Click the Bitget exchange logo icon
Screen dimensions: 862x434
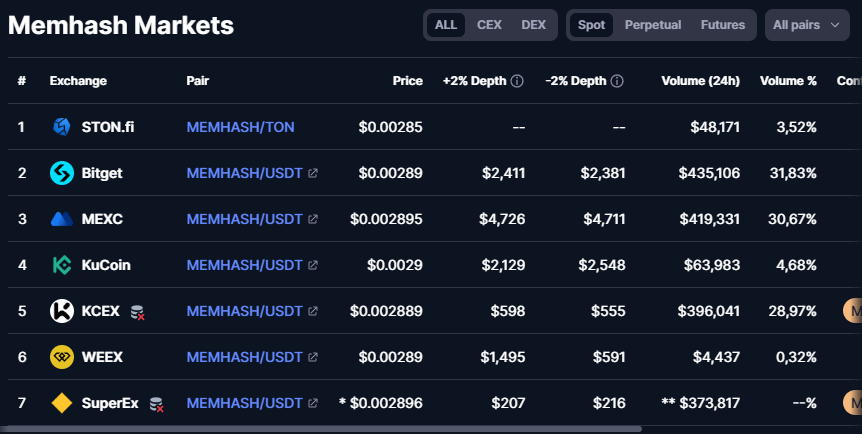point(62,173)
